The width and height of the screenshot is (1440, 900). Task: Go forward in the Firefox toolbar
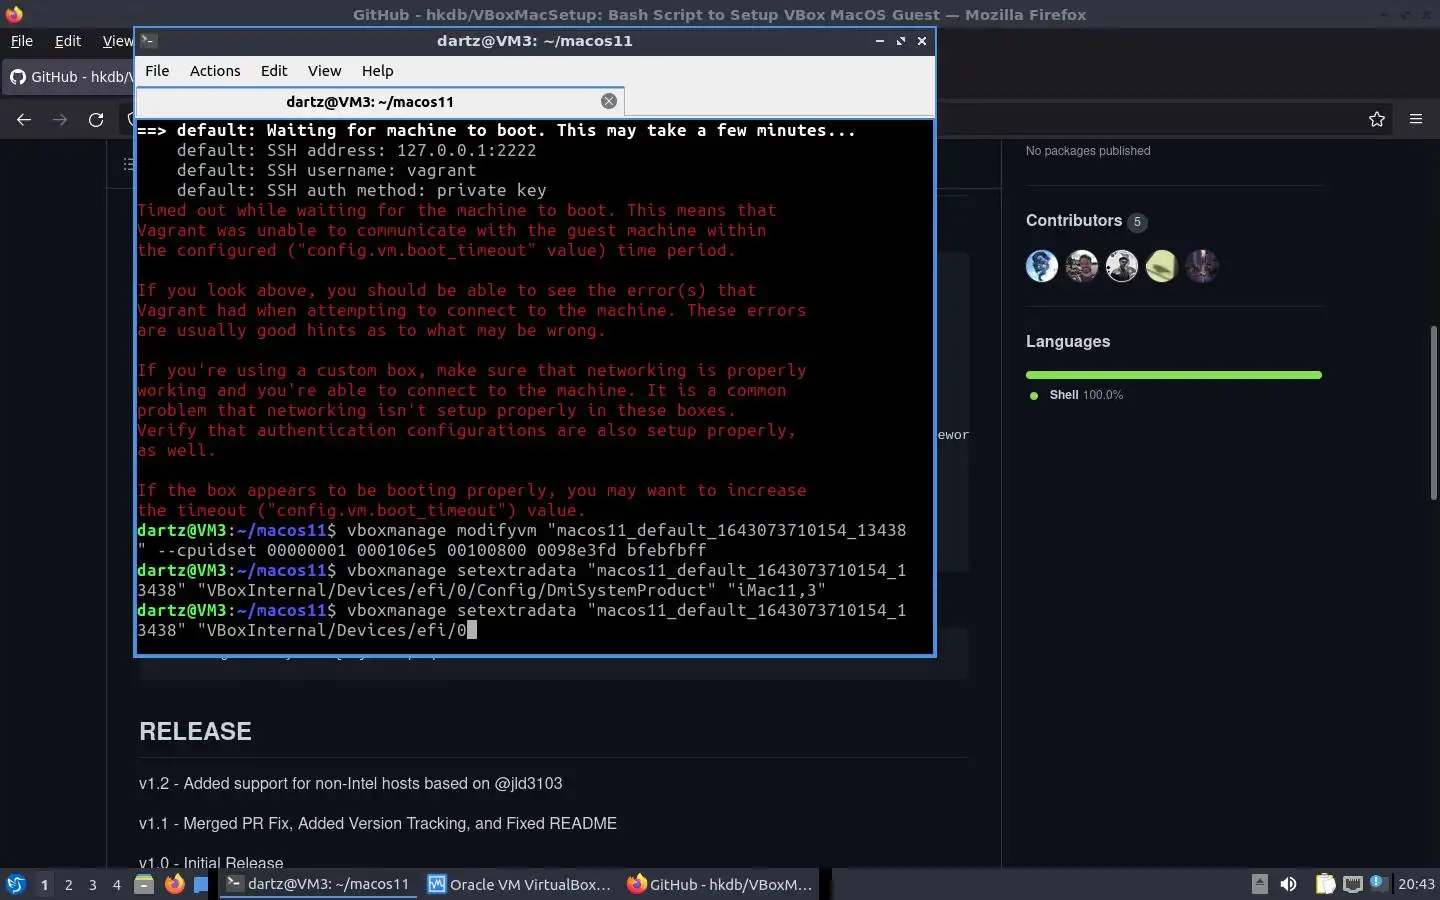60,119
